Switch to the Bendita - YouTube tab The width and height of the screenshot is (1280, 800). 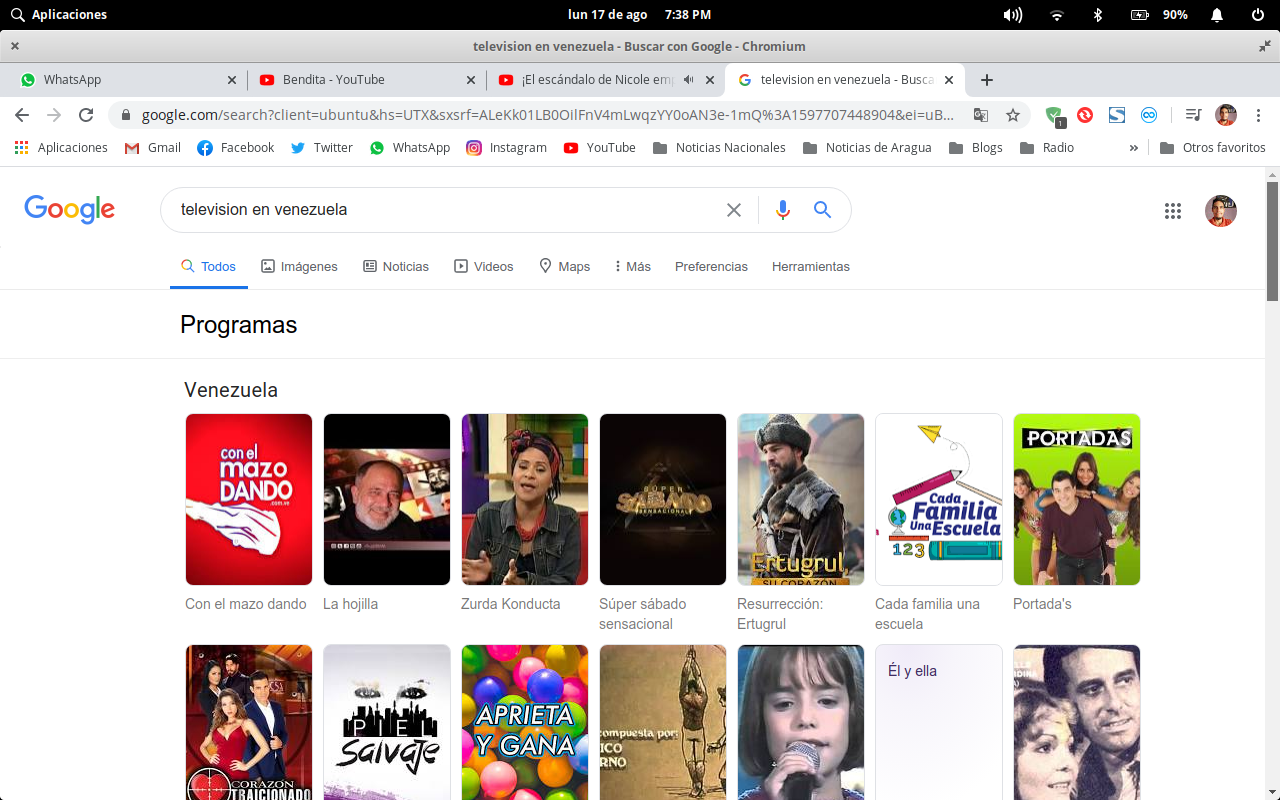point(366,80)
